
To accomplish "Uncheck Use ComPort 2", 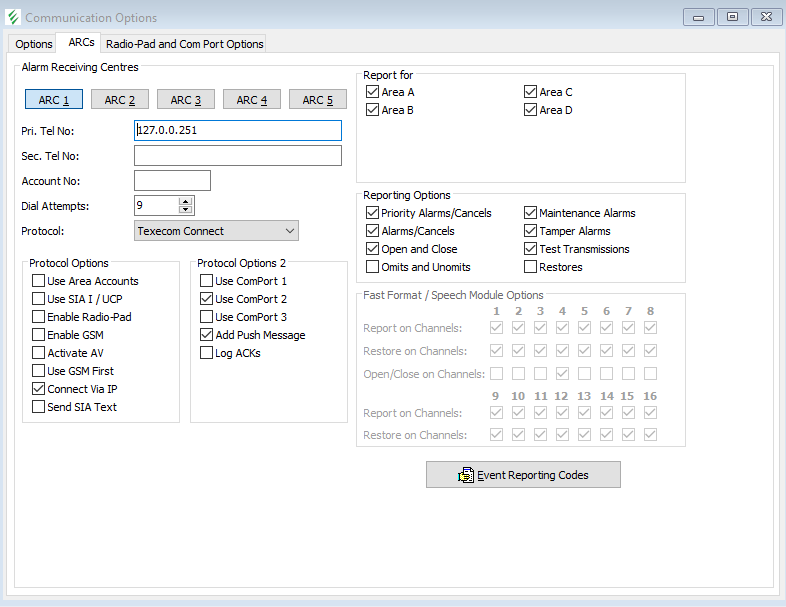I will click(207, 299).
